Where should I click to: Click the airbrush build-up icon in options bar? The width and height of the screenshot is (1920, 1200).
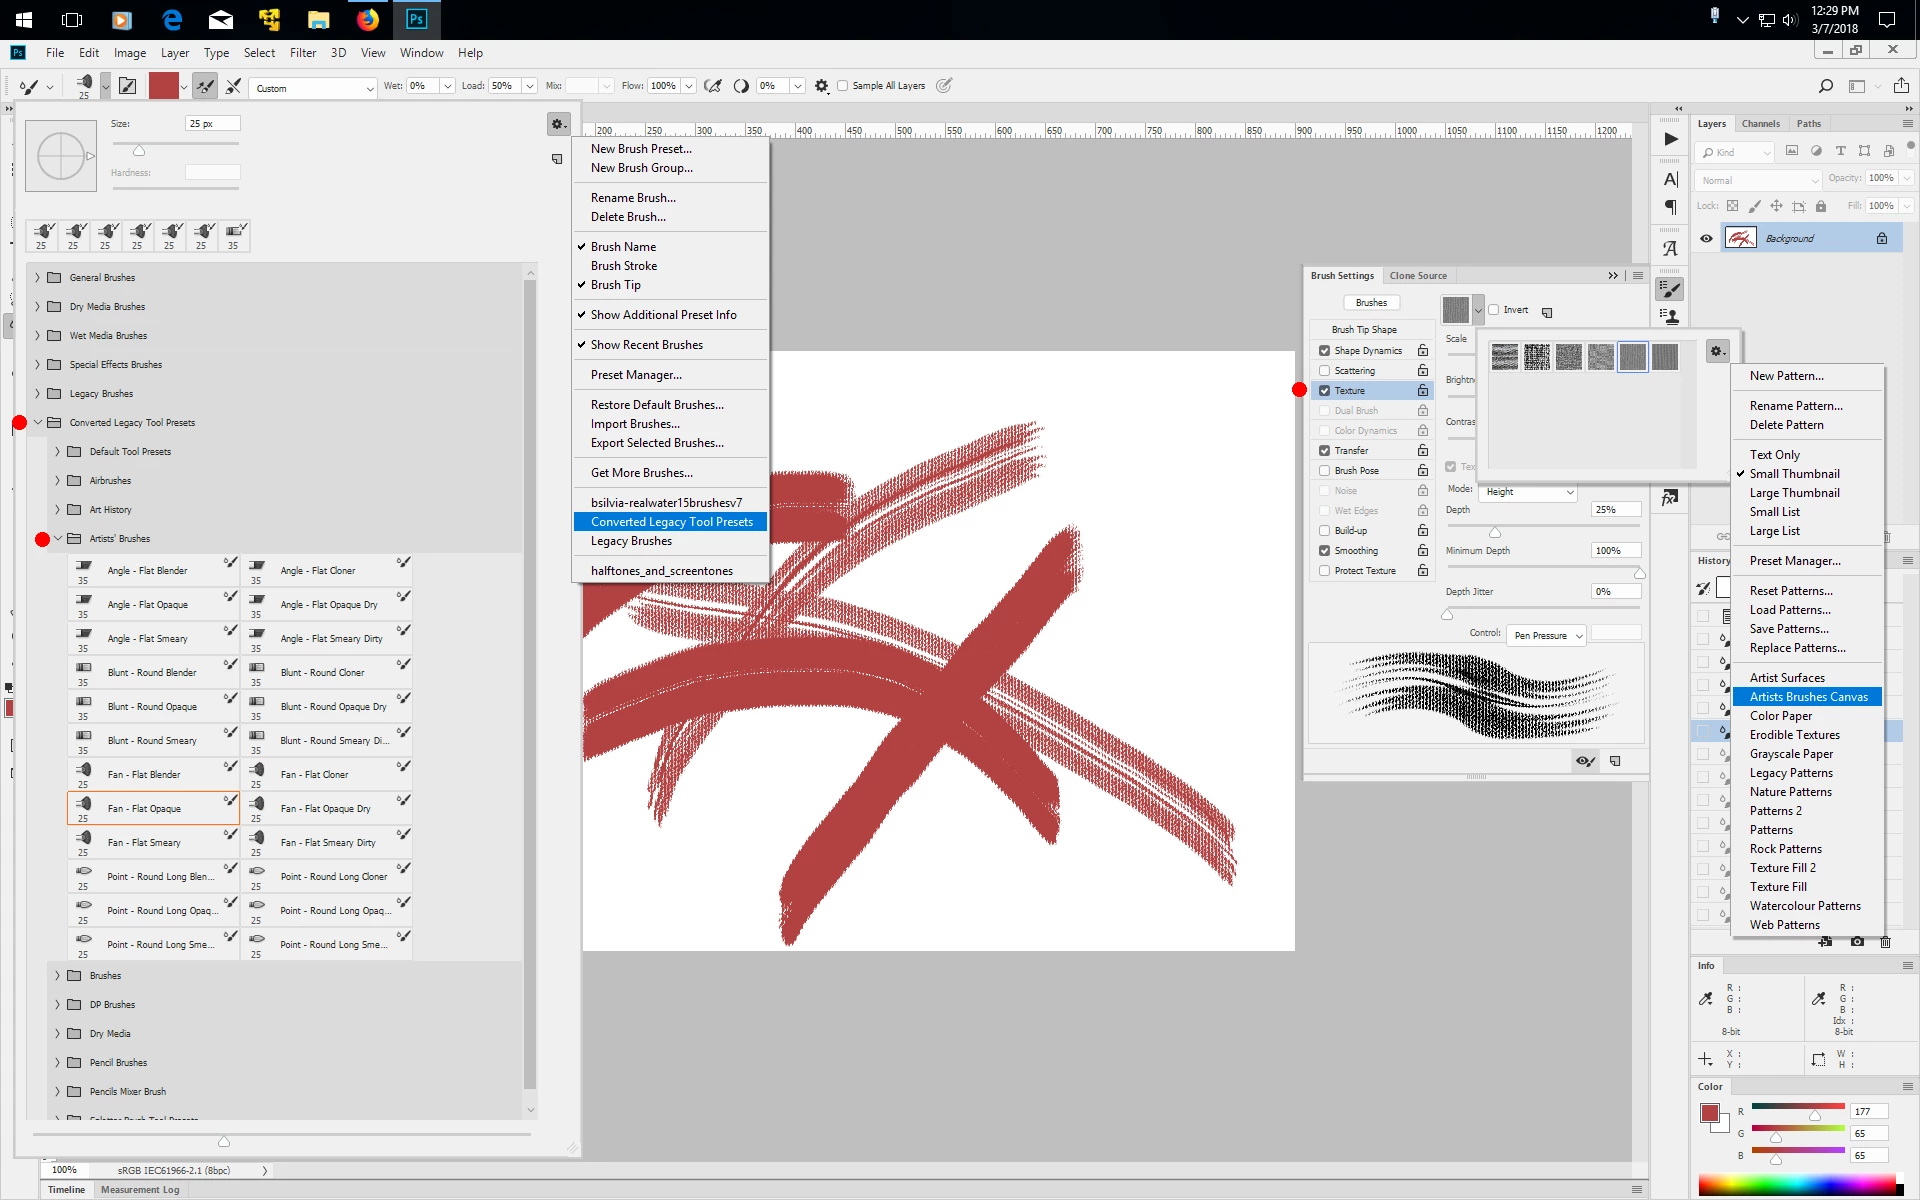(712, 86)
